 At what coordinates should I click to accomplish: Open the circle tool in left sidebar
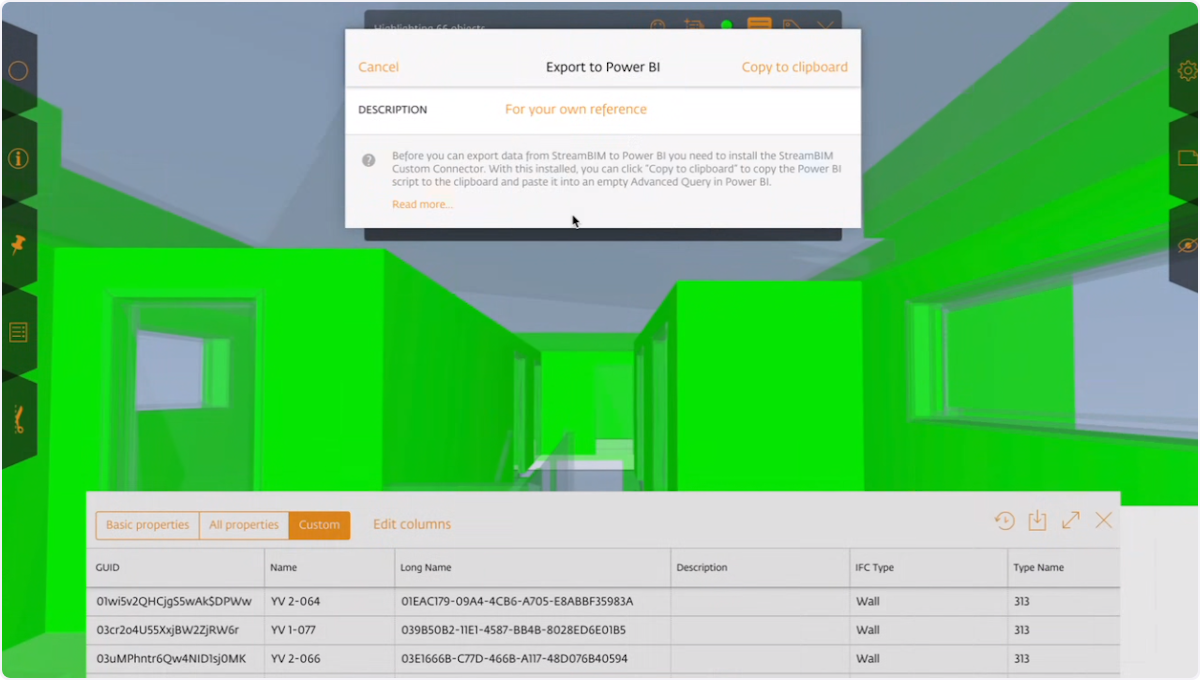coord(18,71)
